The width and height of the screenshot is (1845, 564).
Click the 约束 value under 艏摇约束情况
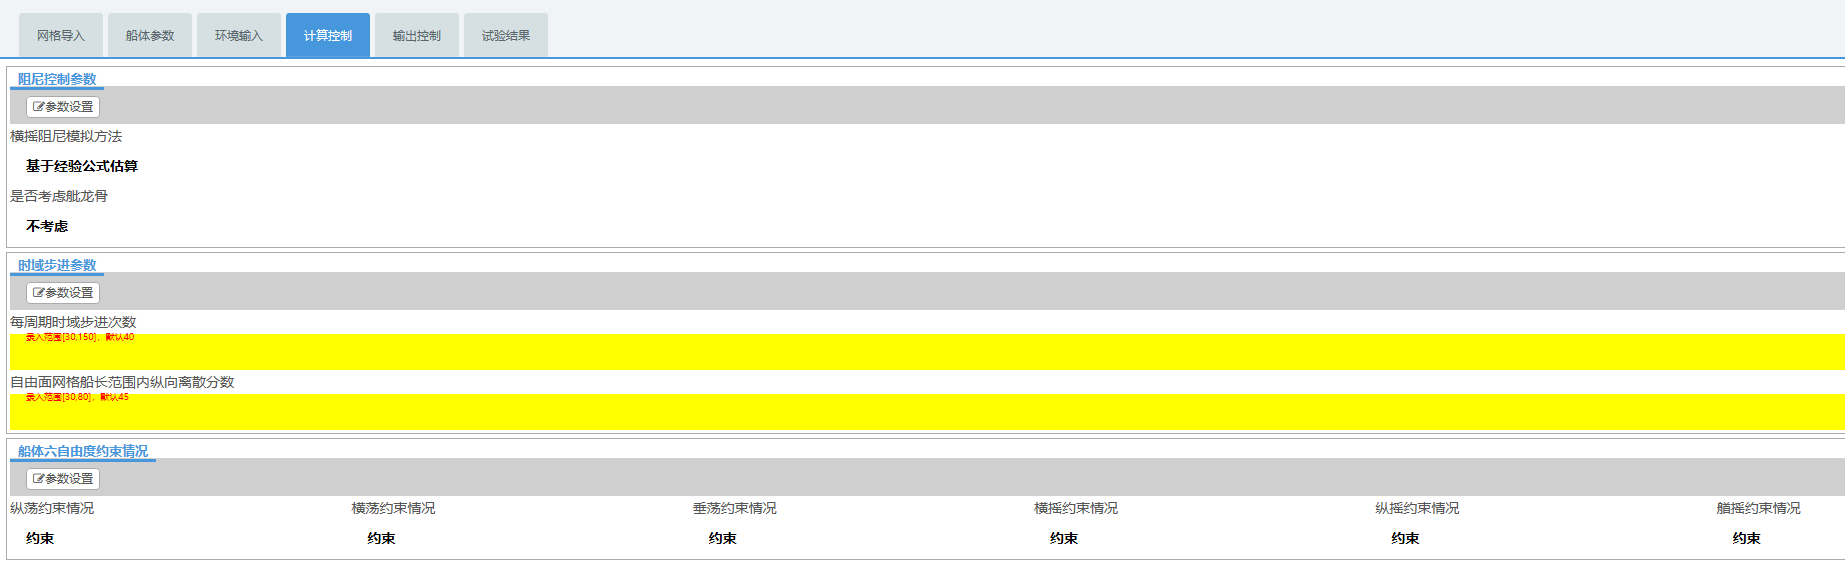tap(1747, 538)
